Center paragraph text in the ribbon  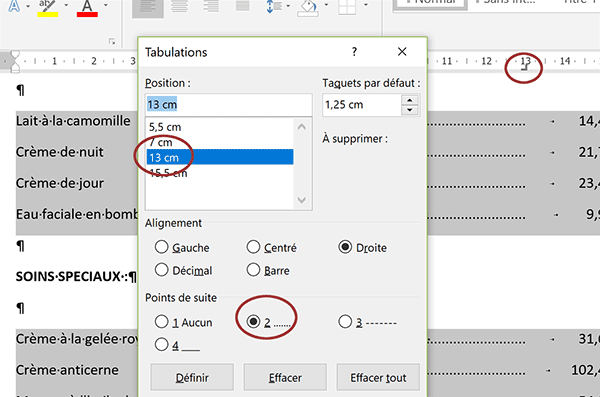179,6
